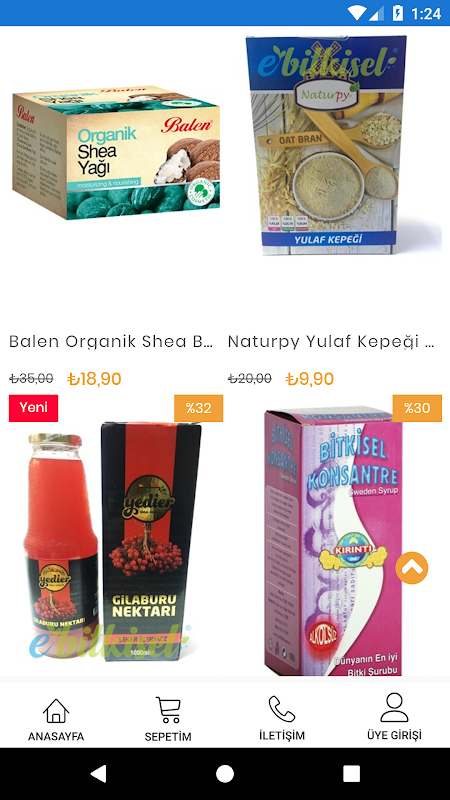Select the Balen Organik Shea product title

111,341
